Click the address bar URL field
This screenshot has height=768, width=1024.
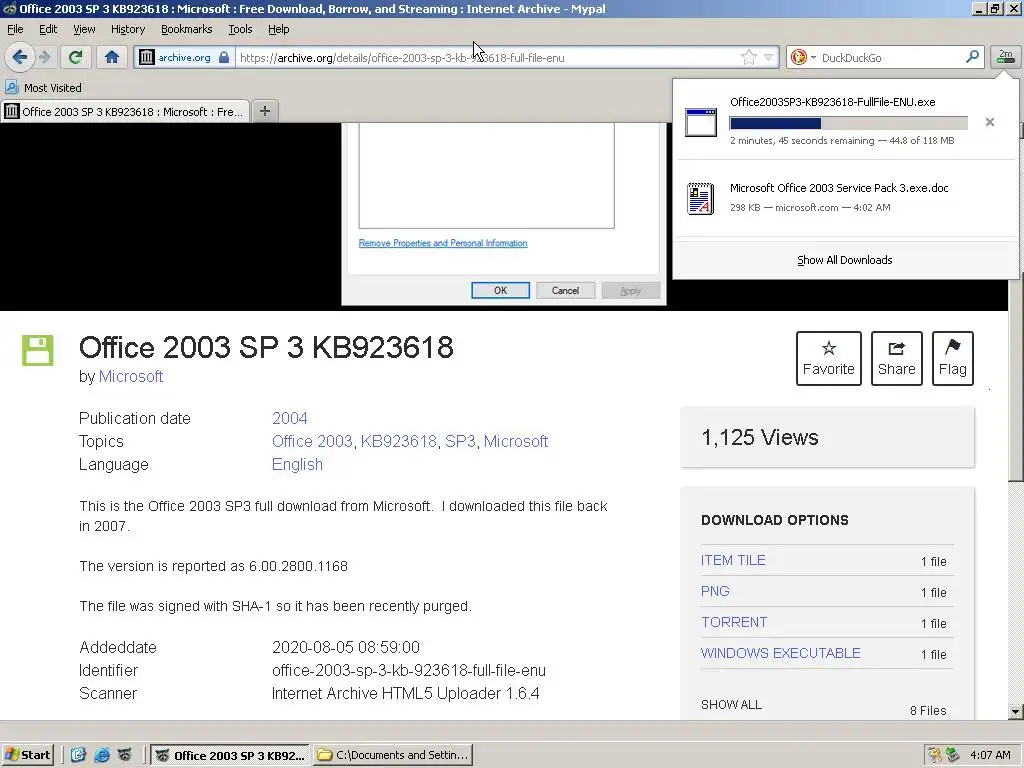pos(487,57)
